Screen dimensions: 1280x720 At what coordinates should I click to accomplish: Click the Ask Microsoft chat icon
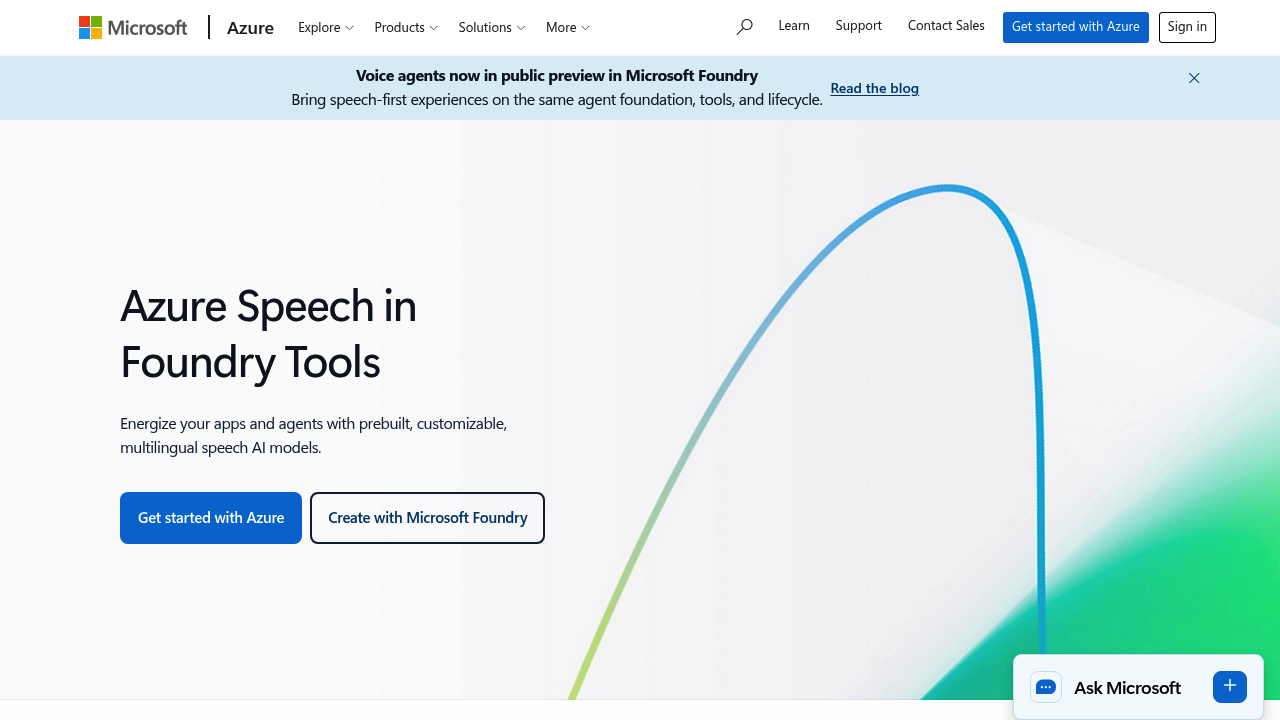[1046, 687]
